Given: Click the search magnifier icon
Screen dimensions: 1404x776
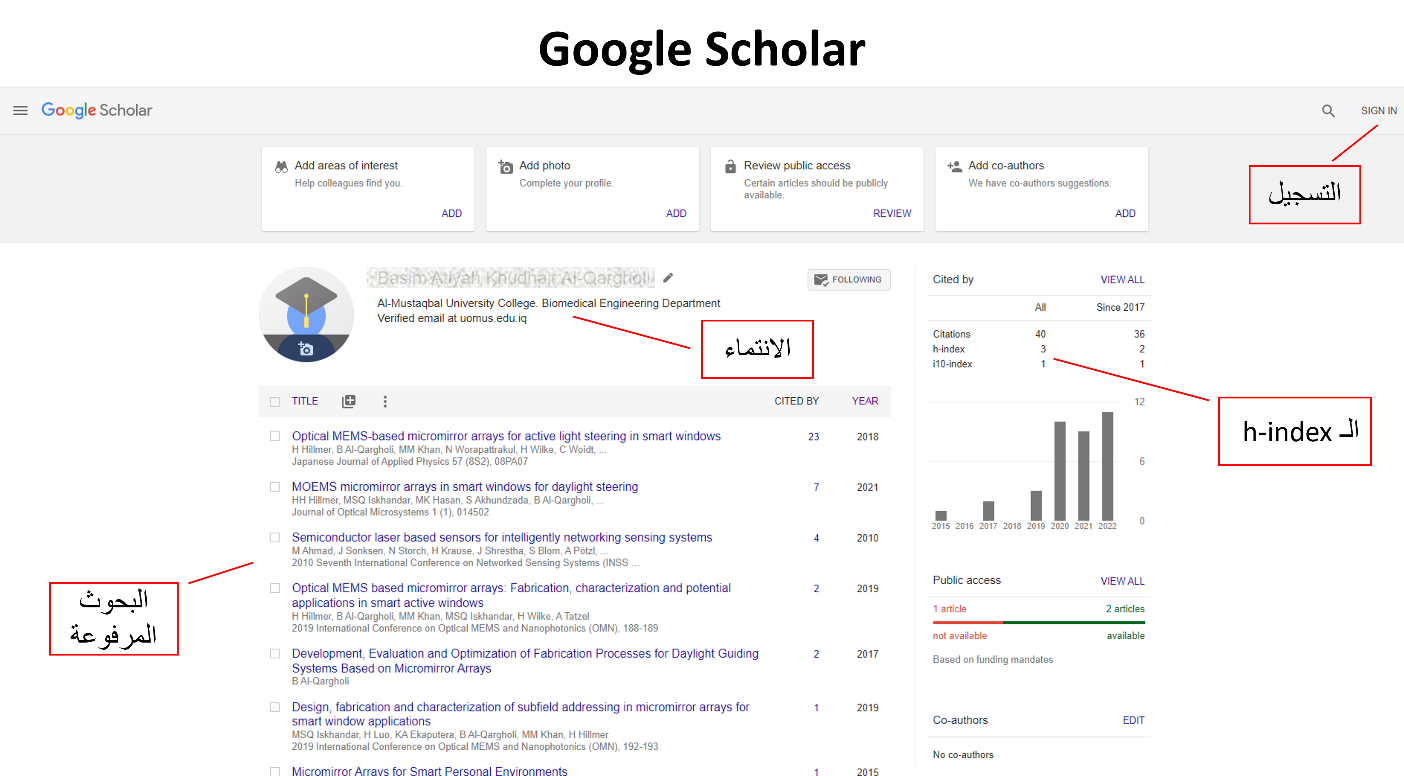Looking at the screenshot, I should click(1328, 111).
